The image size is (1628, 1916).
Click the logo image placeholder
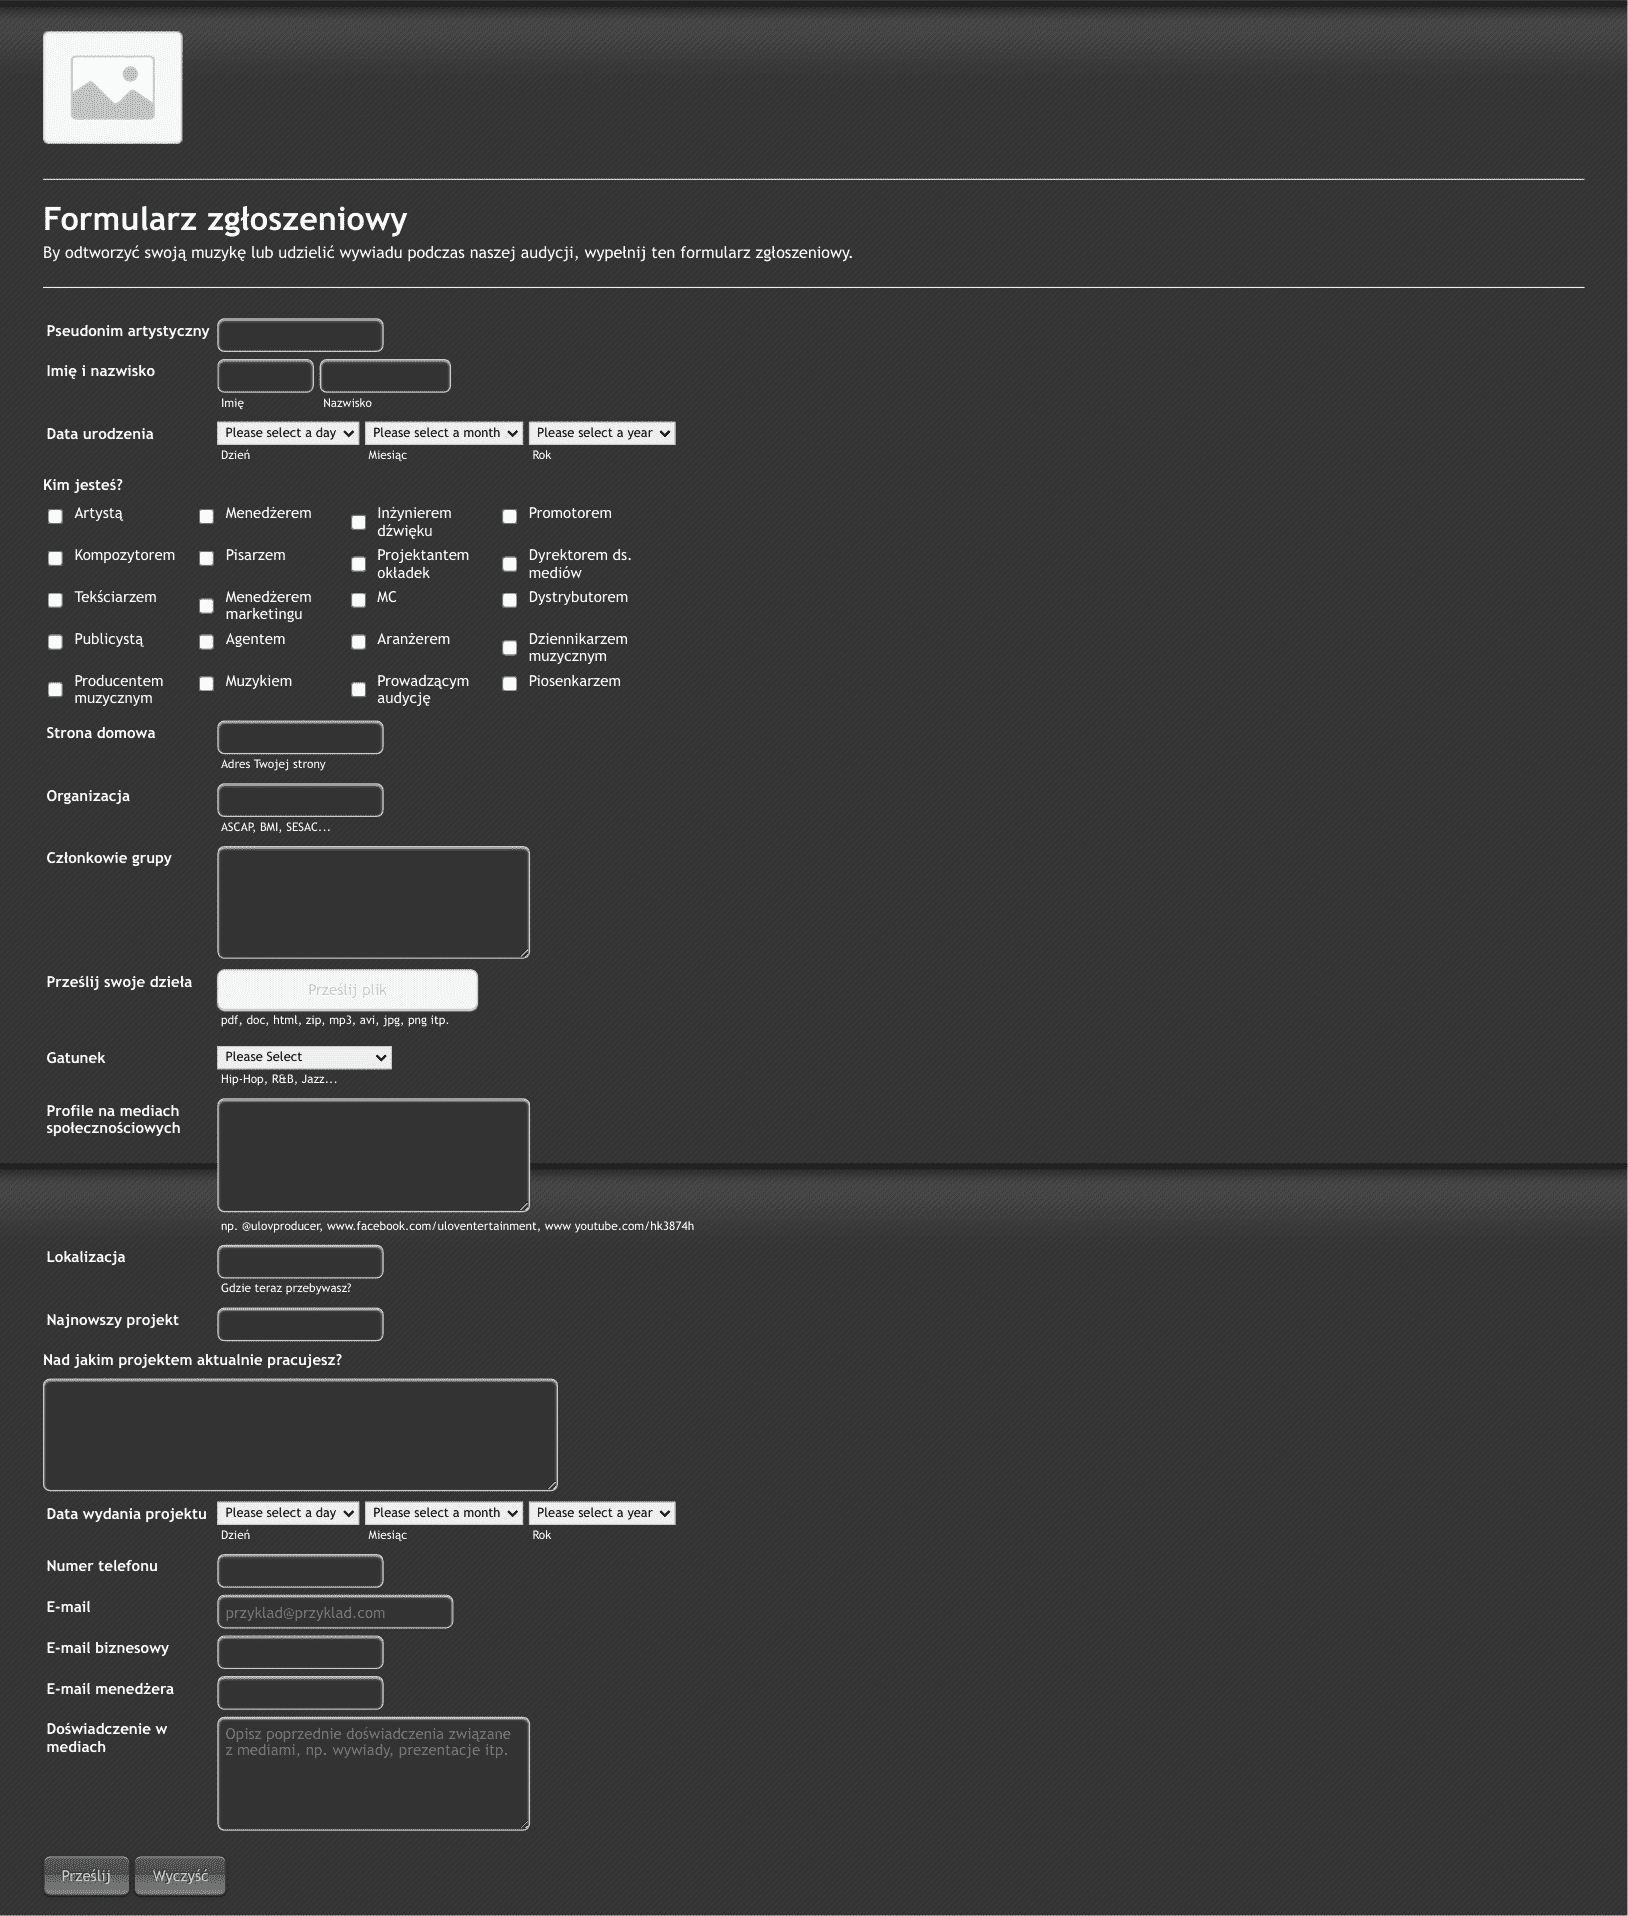coord(112,88)
